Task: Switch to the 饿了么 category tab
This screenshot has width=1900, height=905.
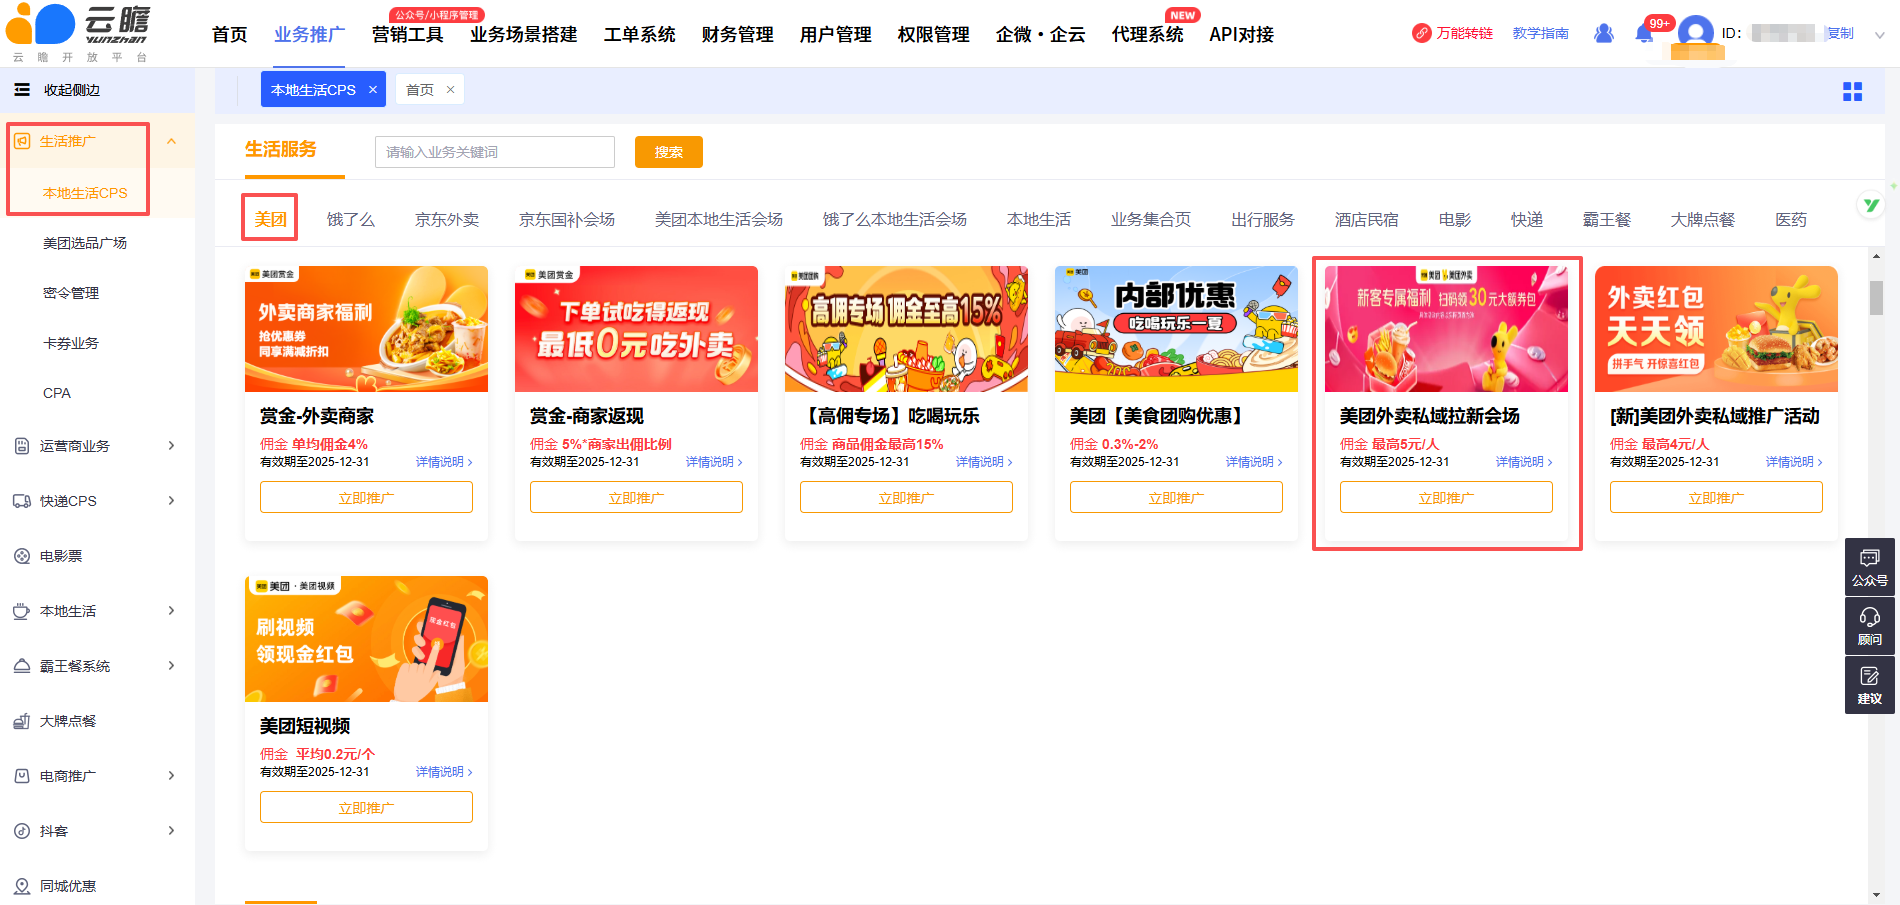Action: [350, 220]
